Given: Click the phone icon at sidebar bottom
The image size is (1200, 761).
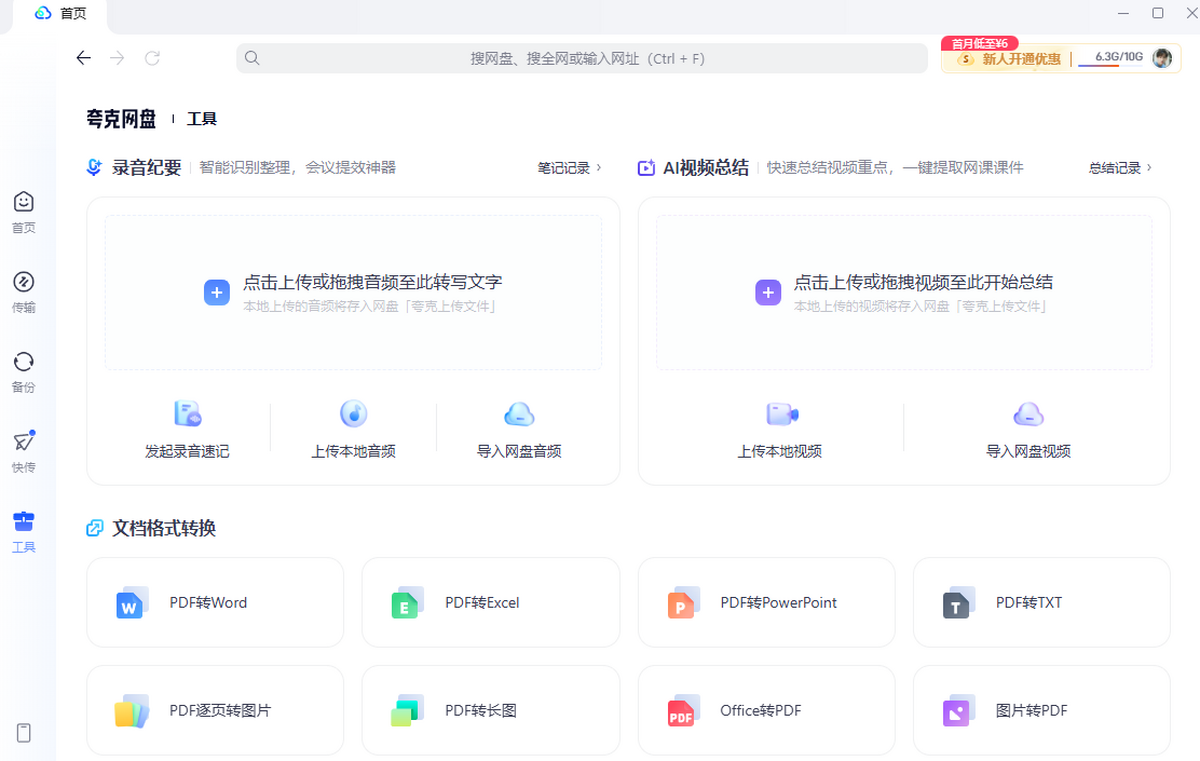Looking at the screenshot, I should (24, 733).
